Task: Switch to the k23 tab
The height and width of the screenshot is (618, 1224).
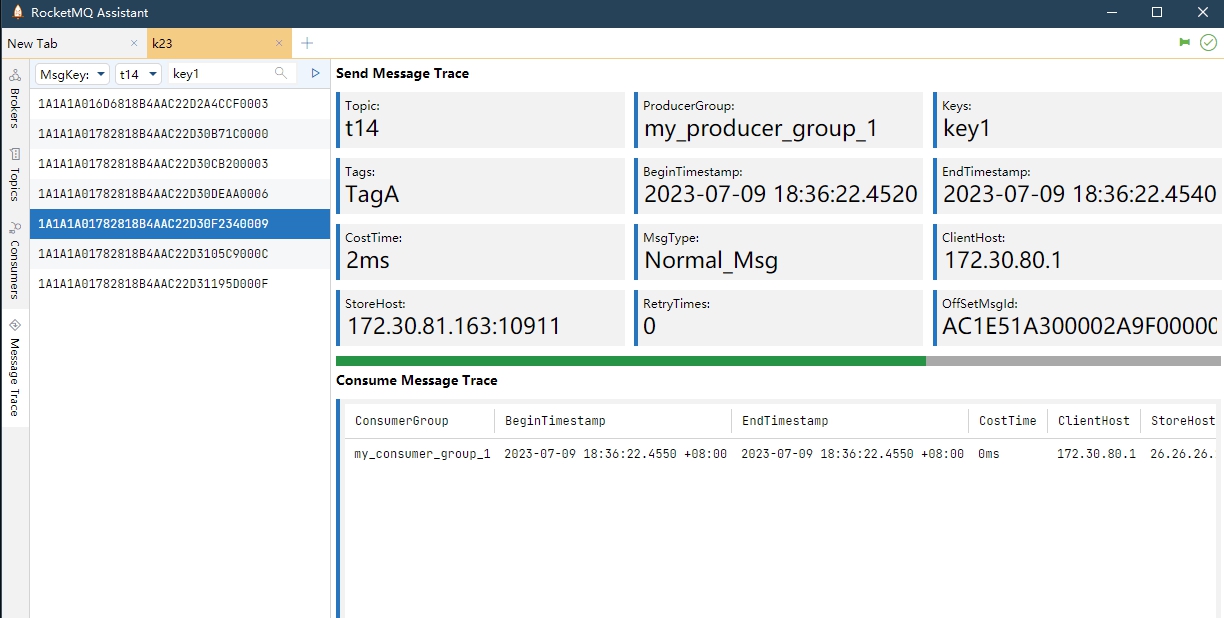Action: 200,43
